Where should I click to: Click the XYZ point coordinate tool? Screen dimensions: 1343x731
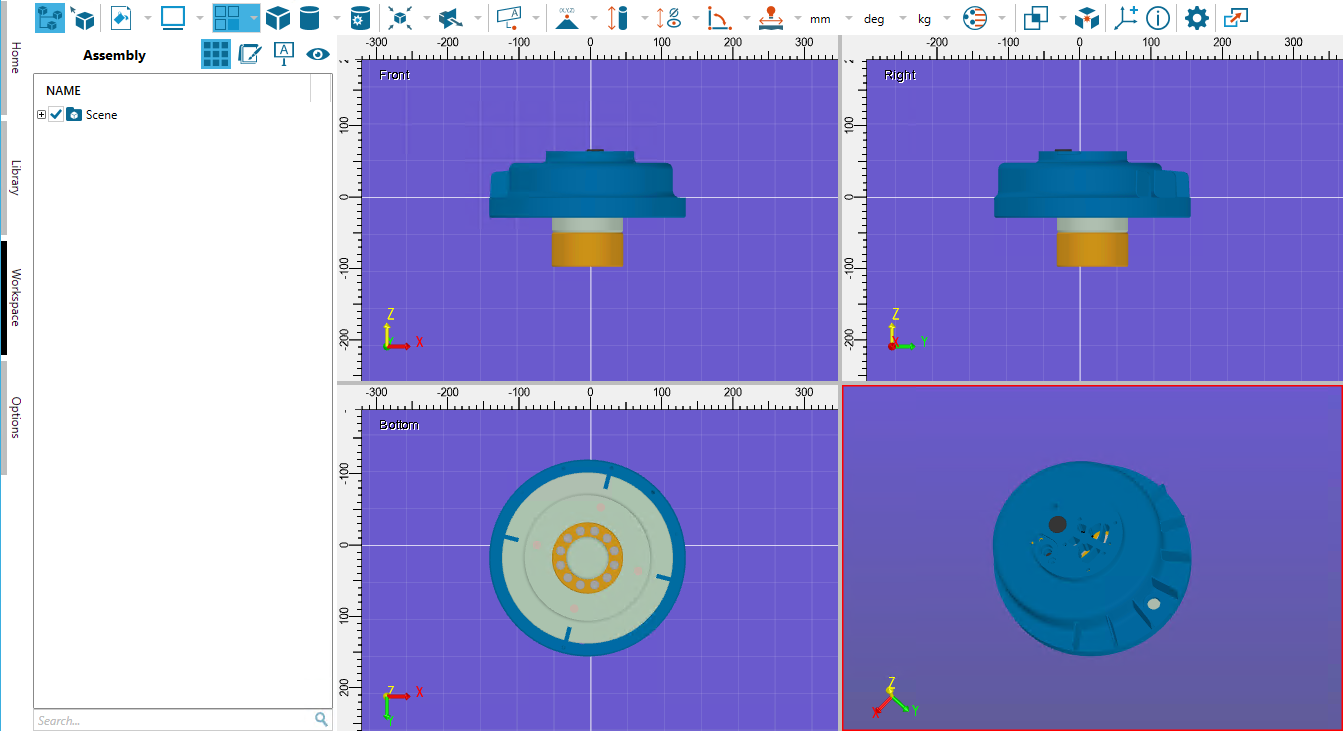click(x=567, y=18)
